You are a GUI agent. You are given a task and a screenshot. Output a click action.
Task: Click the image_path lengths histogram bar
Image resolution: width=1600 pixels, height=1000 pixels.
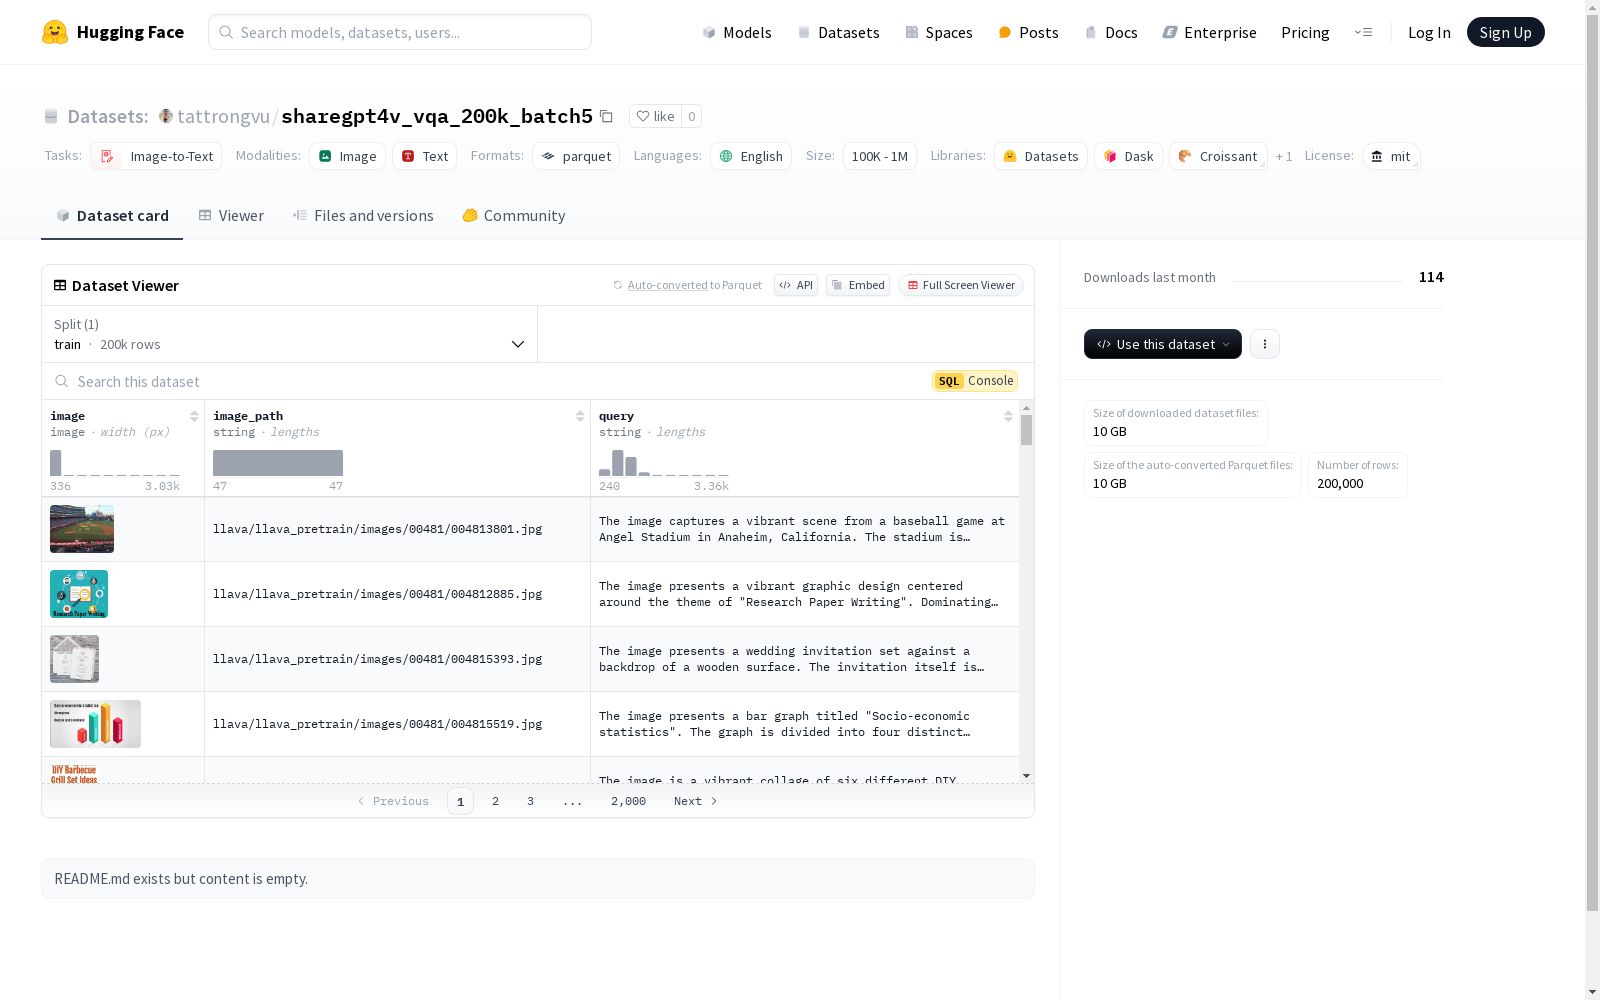tap(278, 463)
